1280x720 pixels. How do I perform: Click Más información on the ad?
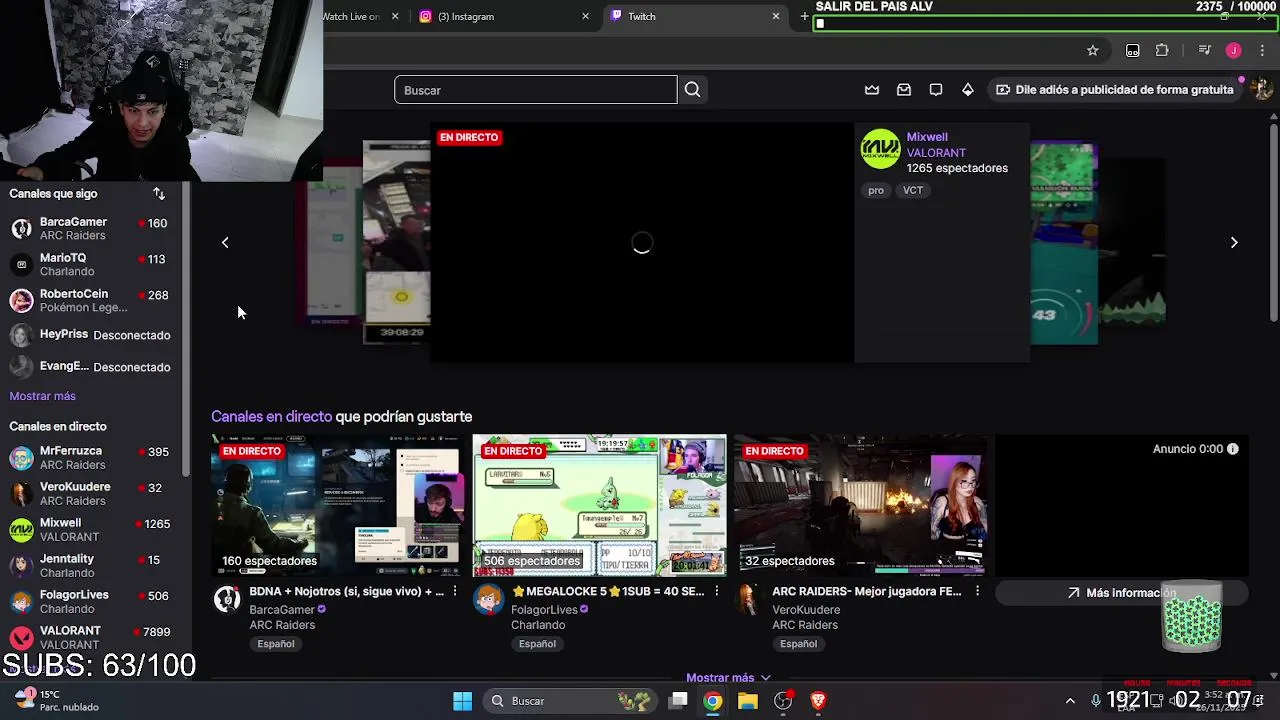coord(1121,593)
